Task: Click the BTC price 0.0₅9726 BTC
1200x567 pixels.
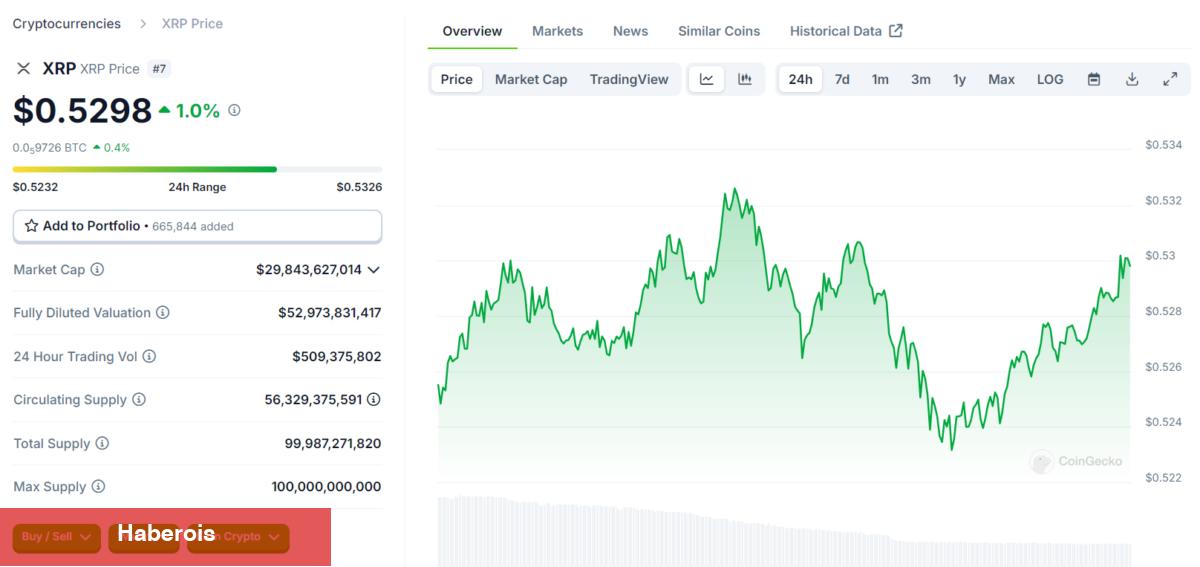Action: 50,147
